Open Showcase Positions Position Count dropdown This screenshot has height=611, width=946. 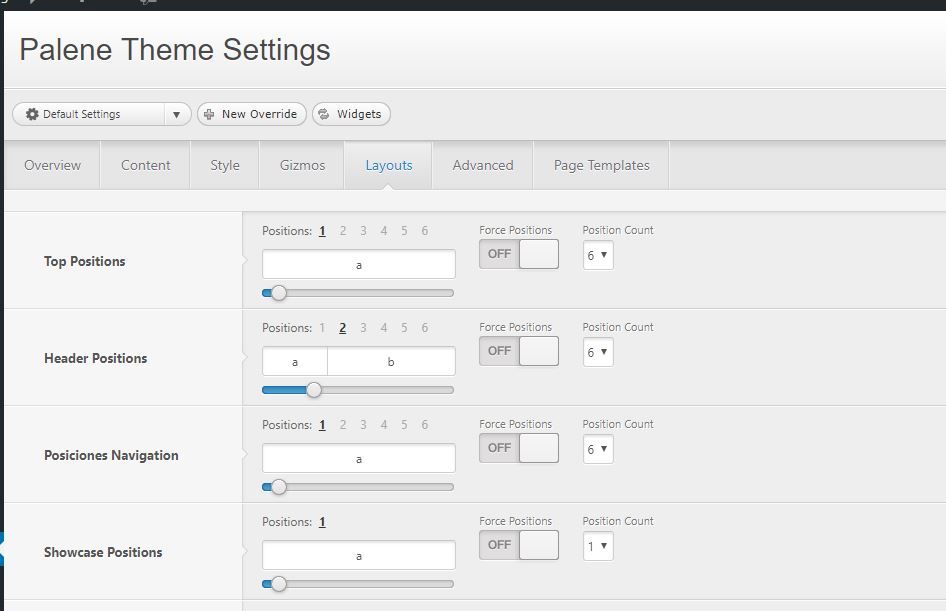(x=598, y=546)
